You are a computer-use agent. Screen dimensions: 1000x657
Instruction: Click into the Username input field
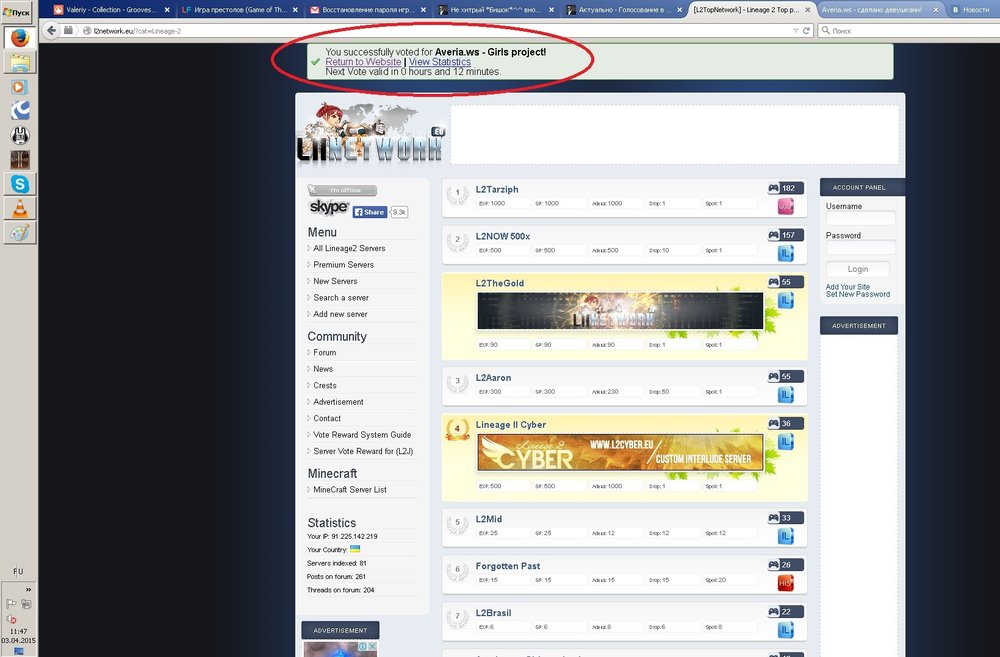(860, 219)
